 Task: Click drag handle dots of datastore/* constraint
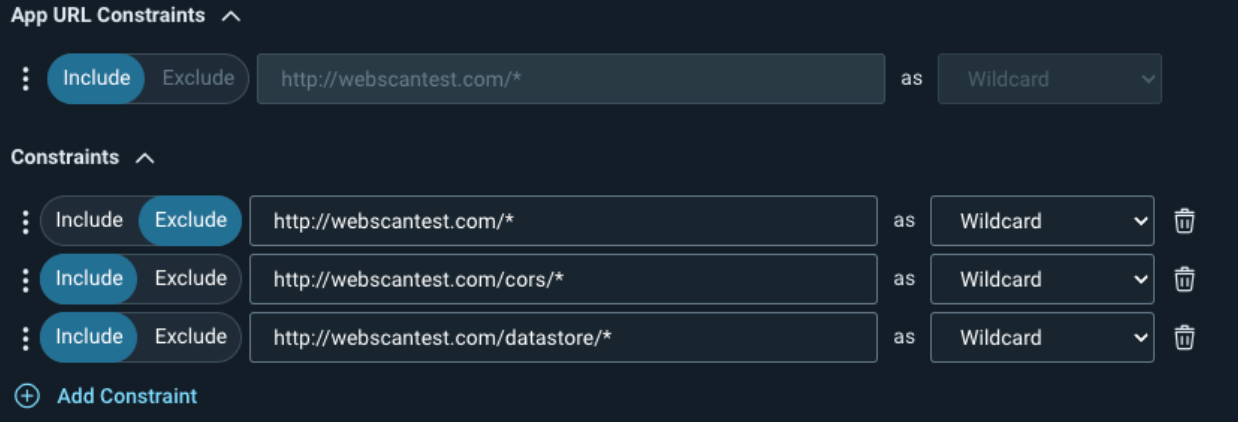tap(26, 338)
